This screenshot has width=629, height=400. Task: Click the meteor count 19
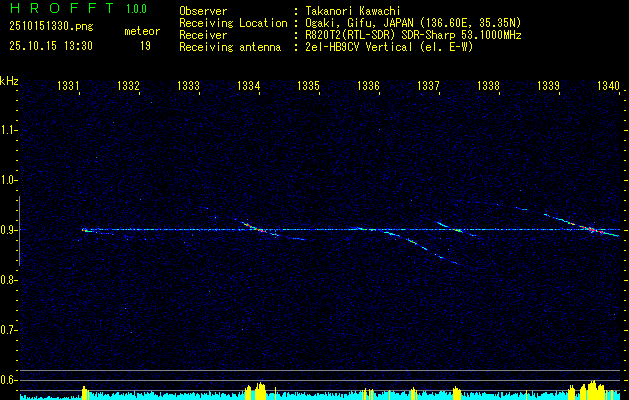click(x=145, y=46)
